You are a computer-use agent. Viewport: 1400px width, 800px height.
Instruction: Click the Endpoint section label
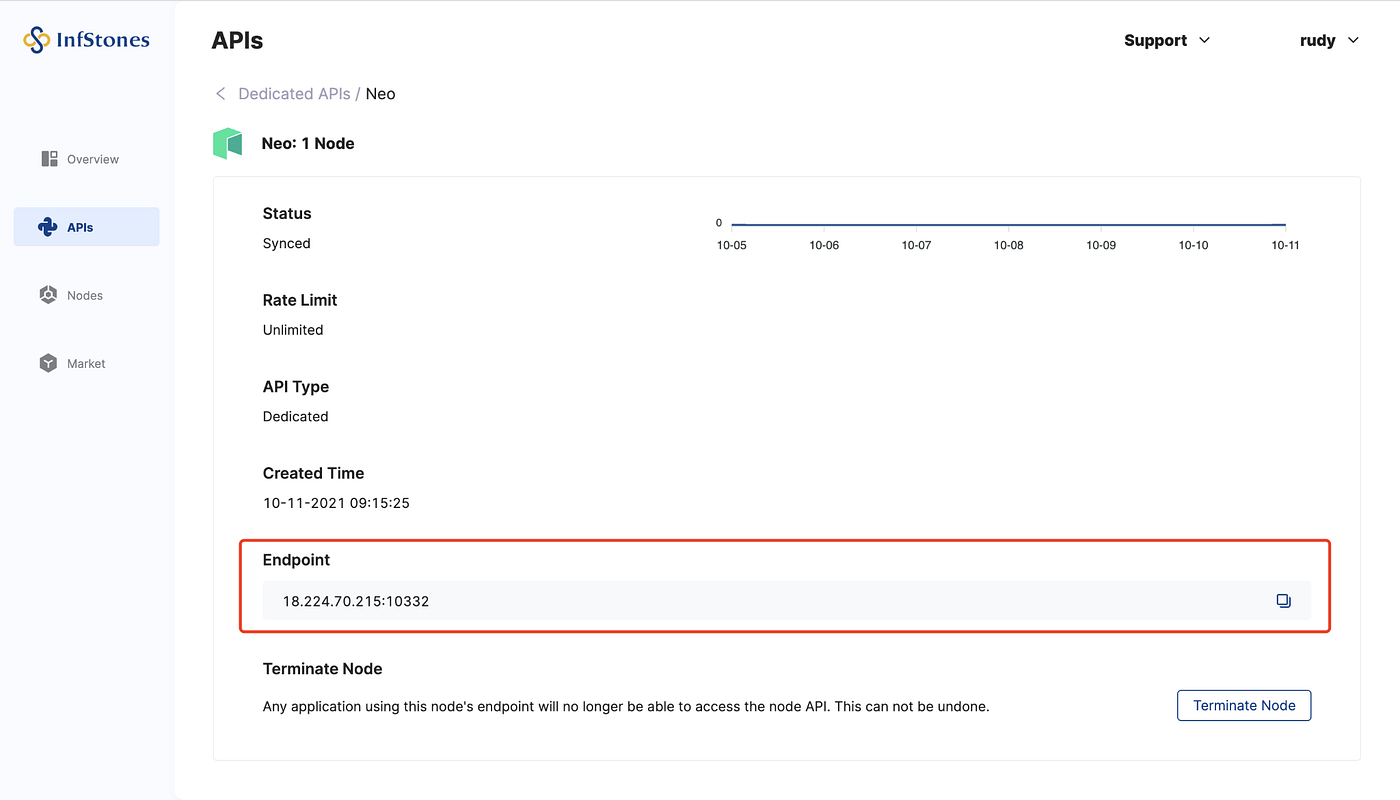(296, 560)
